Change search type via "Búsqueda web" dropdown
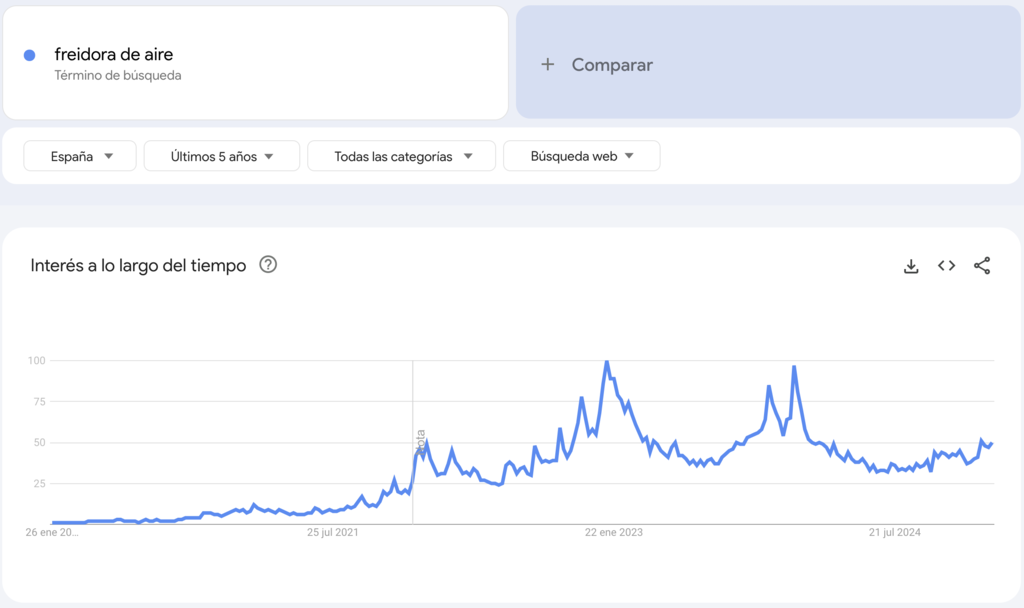The width and height of the screenshot is (1024, 608). coord(581,155)
